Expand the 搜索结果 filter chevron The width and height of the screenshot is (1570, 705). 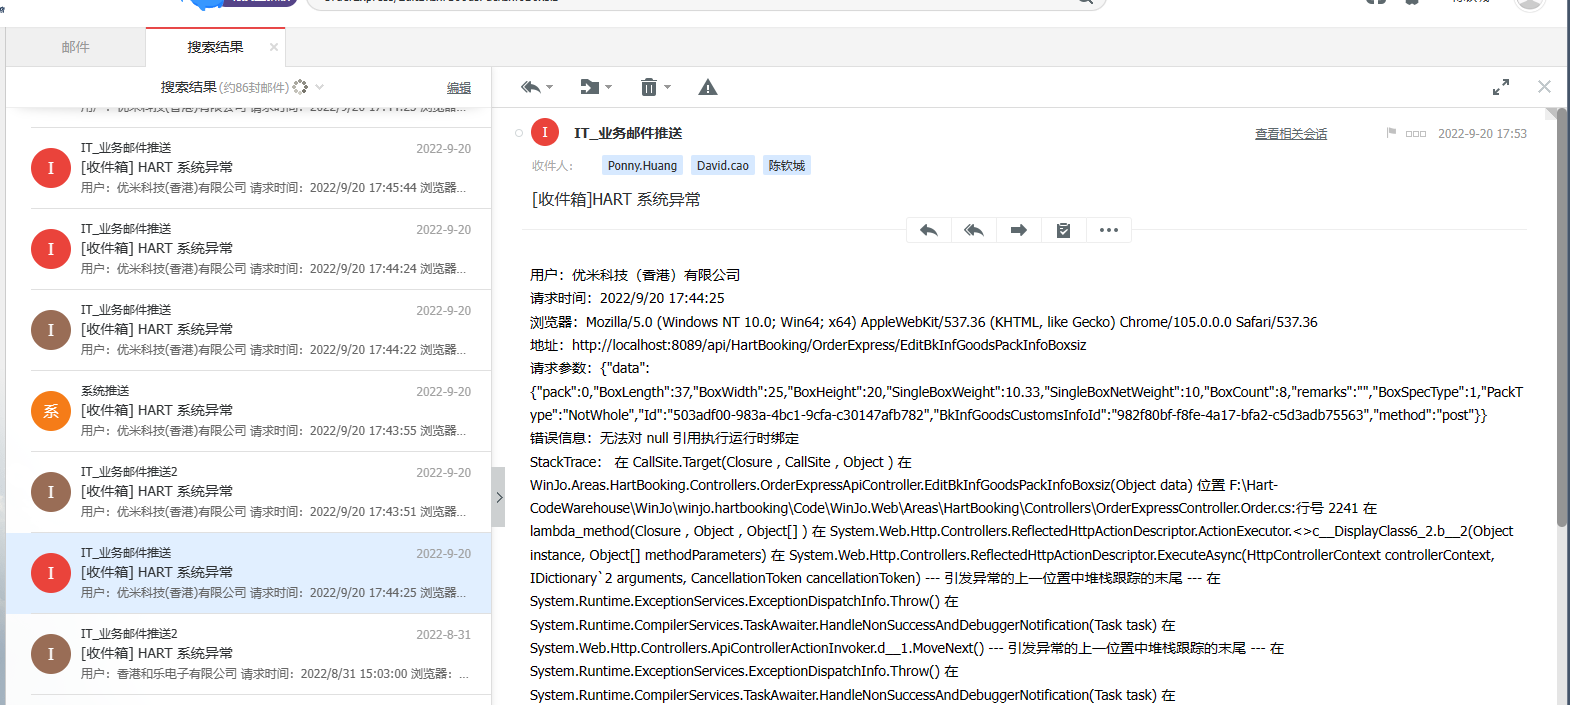coord(320,88)
